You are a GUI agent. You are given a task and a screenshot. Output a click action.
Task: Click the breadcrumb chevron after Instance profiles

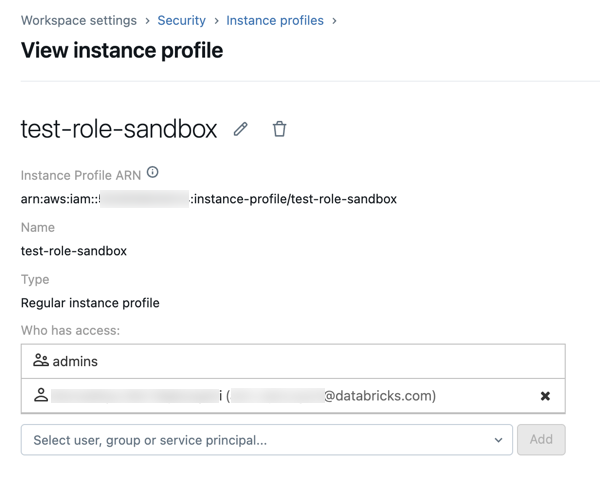pos(334,20)
